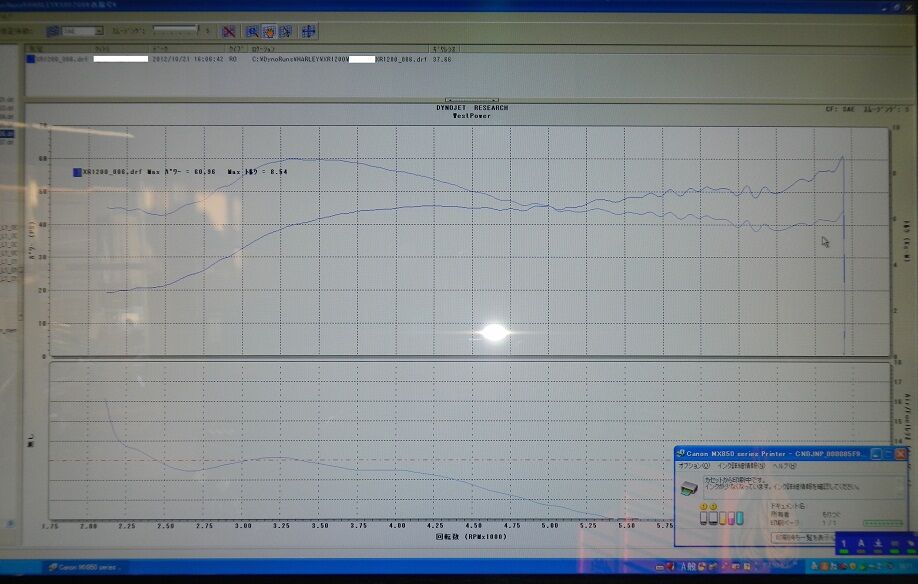This screenshot has height=584, width=918.
Task: Close the Canon MX850 printer window
Action: [x=901, y=454]
